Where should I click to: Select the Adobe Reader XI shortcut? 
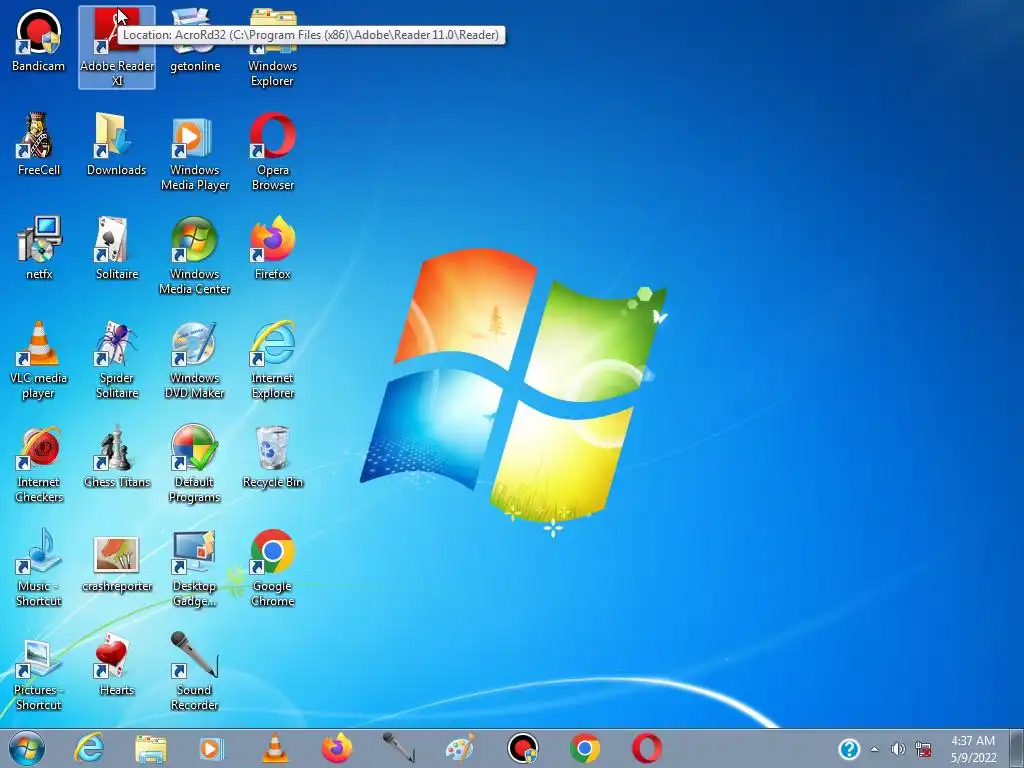point(117,47)
